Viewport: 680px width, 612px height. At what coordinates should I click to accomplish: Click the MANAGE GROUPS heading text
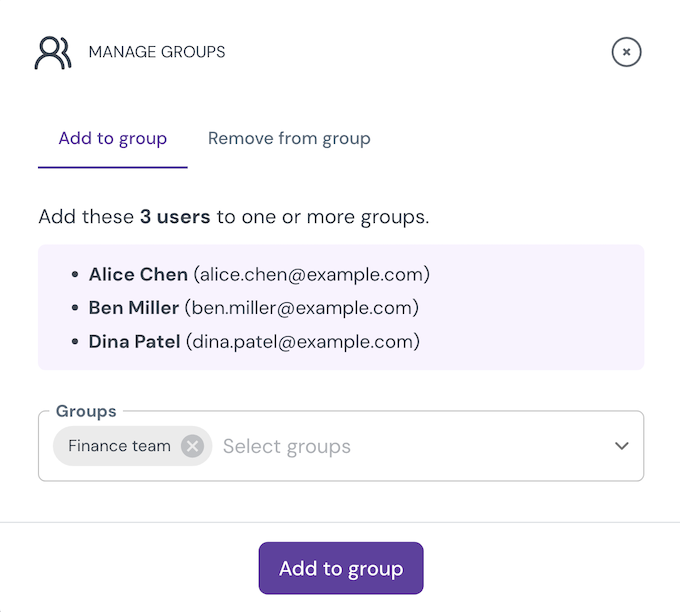click(157, 52)
